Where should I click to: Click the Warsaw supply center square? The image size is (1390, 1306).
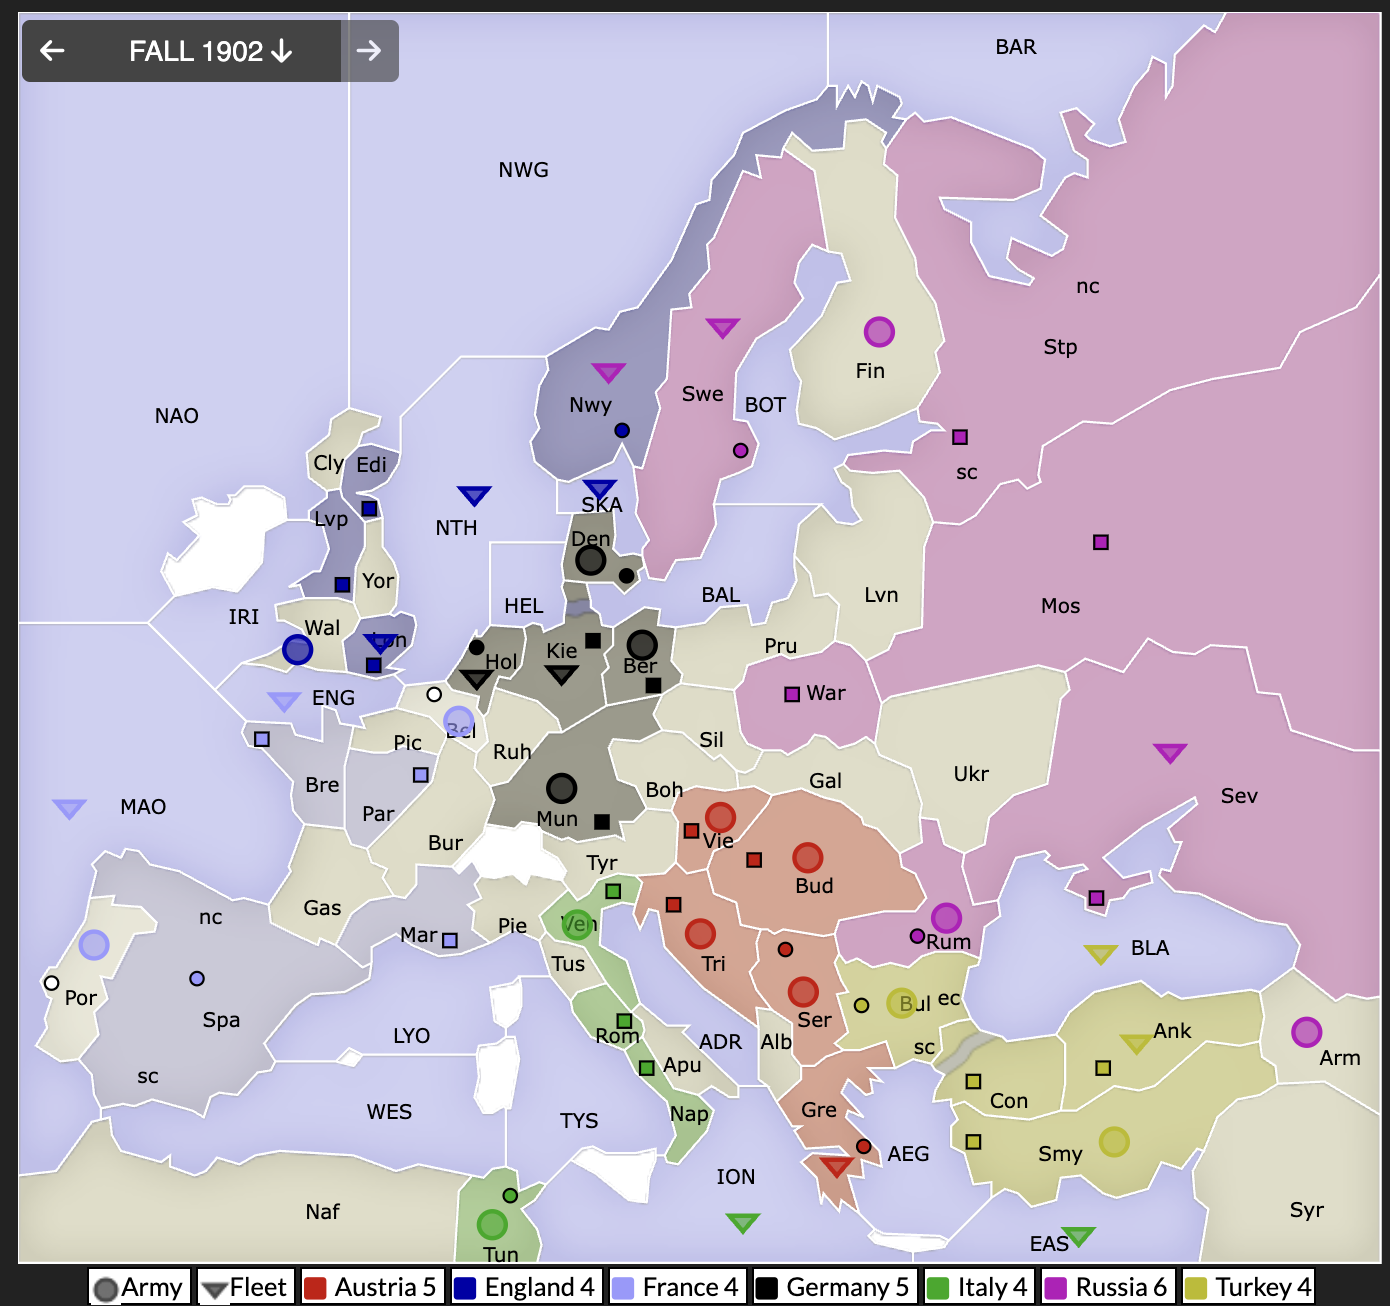pos(792,694)
